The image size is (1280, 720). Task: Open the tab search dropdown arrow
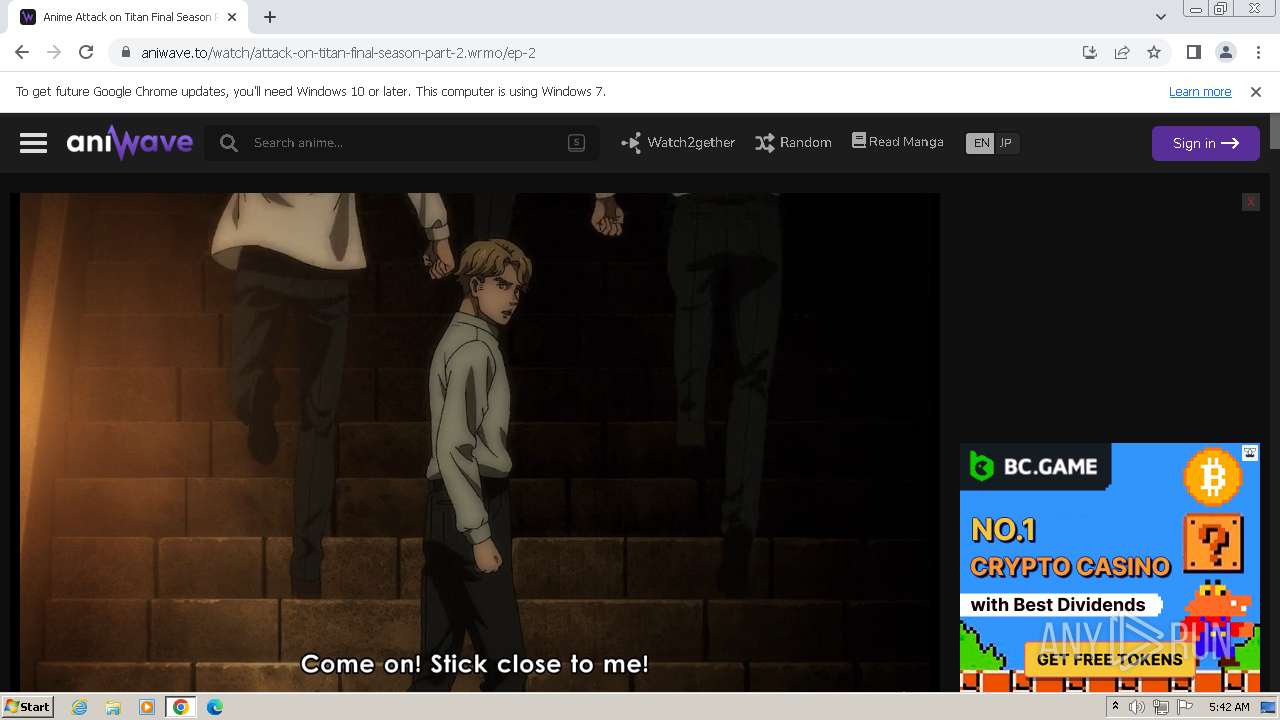click(1160, 17)
